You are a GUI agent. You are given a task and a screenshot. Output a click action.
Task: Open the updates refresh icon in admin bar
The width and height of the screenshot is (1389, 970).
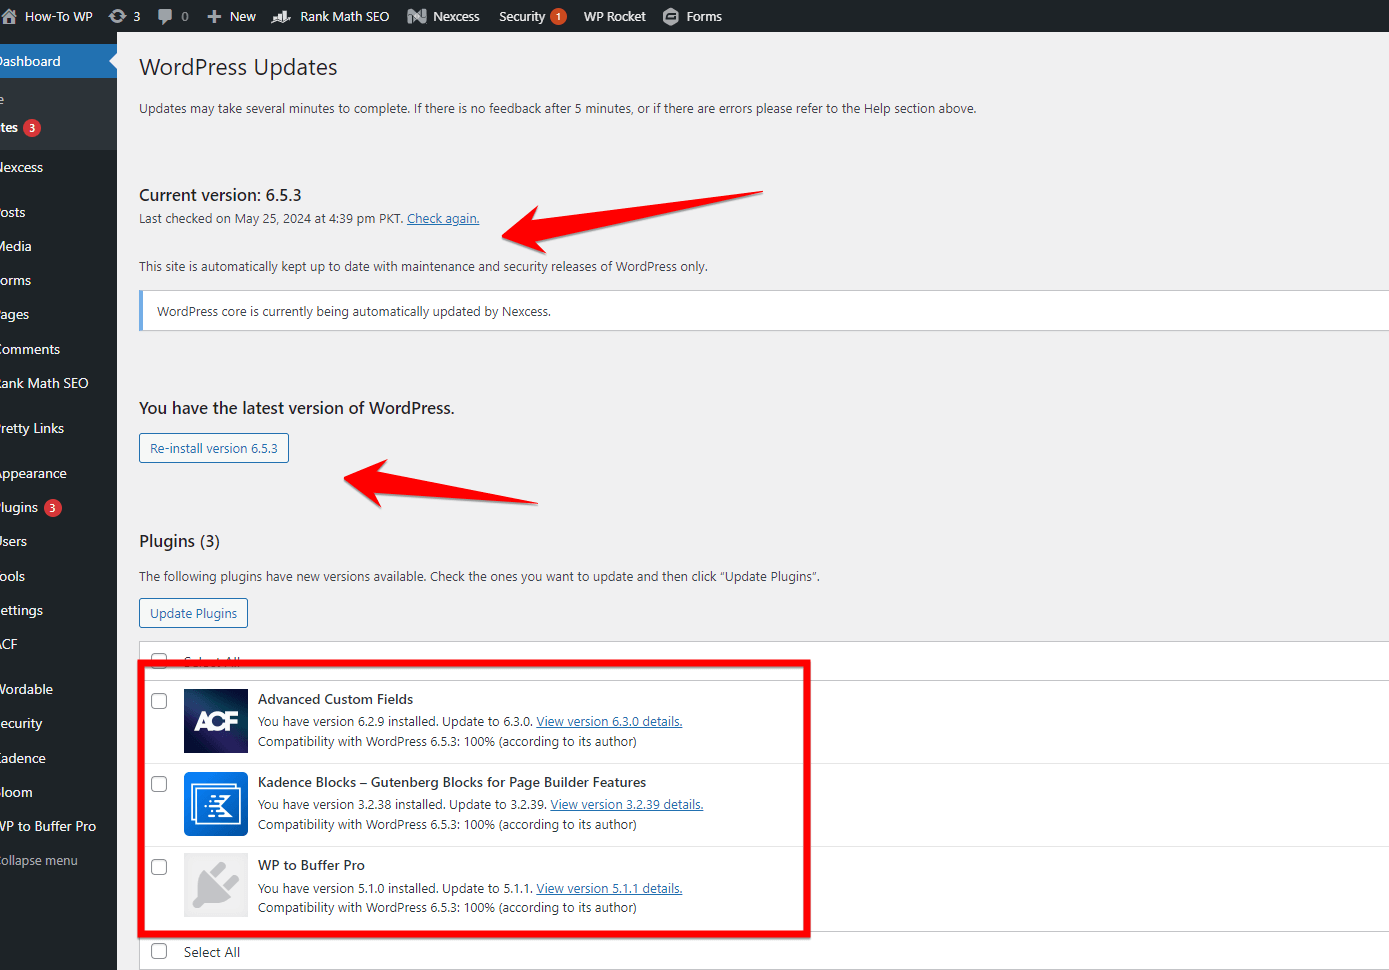(117, 16)
